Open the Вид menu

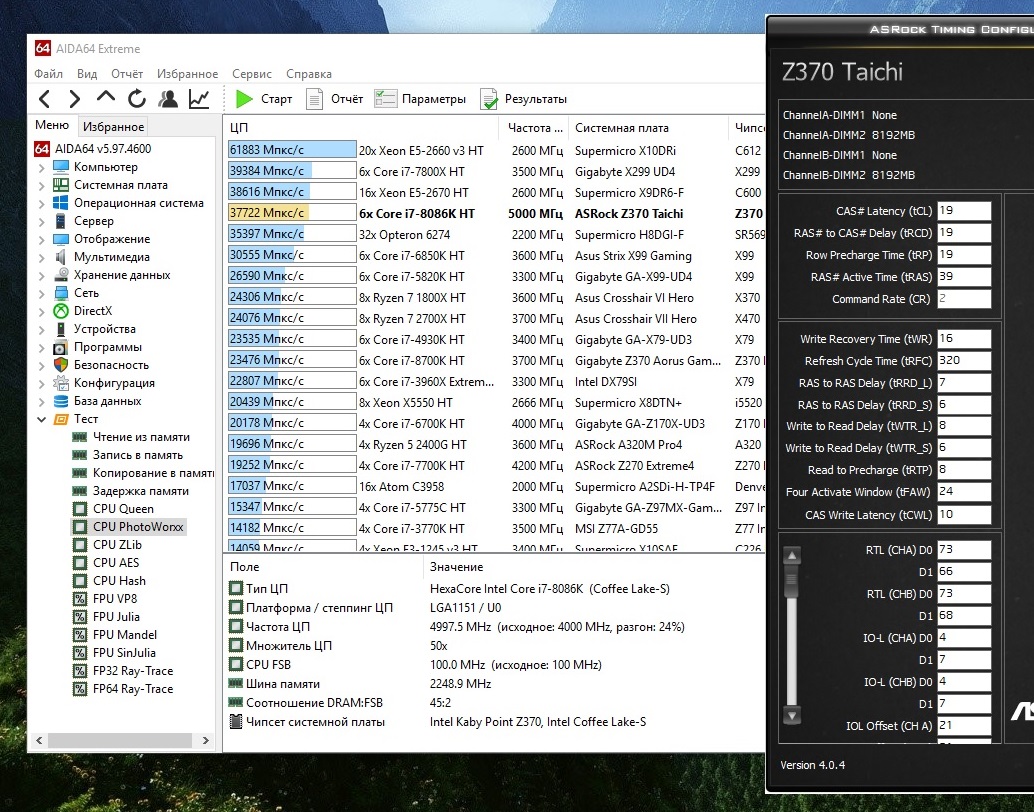[86, 74]
